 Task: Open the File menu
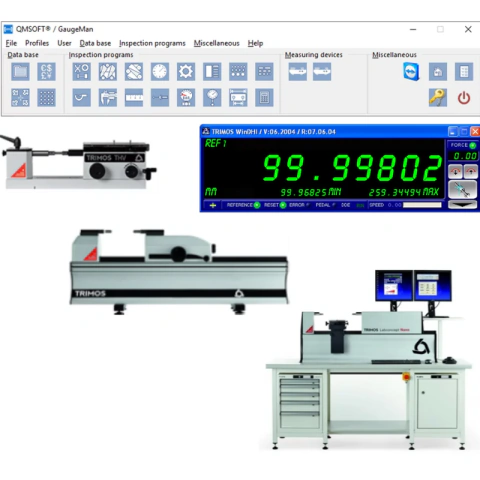(x=11, y=43)
